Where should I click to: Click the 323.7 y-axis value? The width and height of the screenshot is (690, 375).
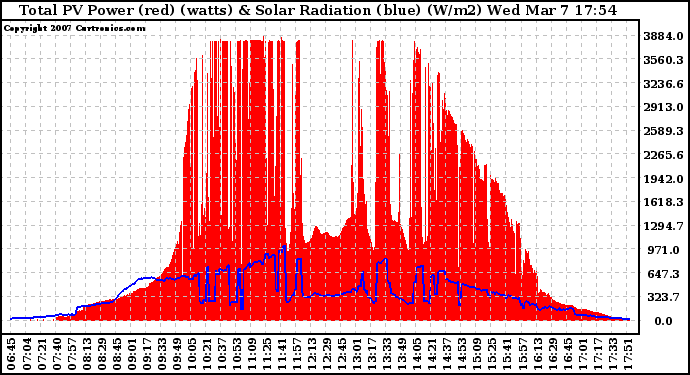[x=665, y=298]
